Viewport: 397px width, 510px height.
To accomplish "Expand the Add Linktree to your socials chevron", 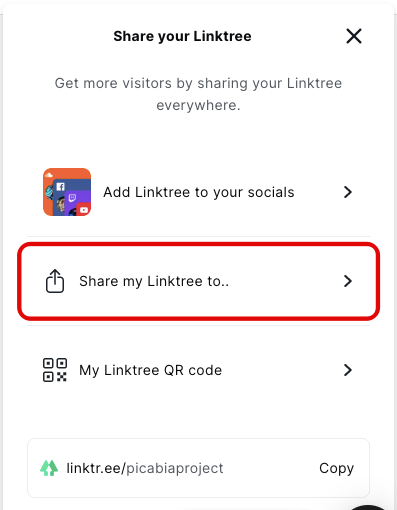I will pyautogui.click(x=348, y=192).
